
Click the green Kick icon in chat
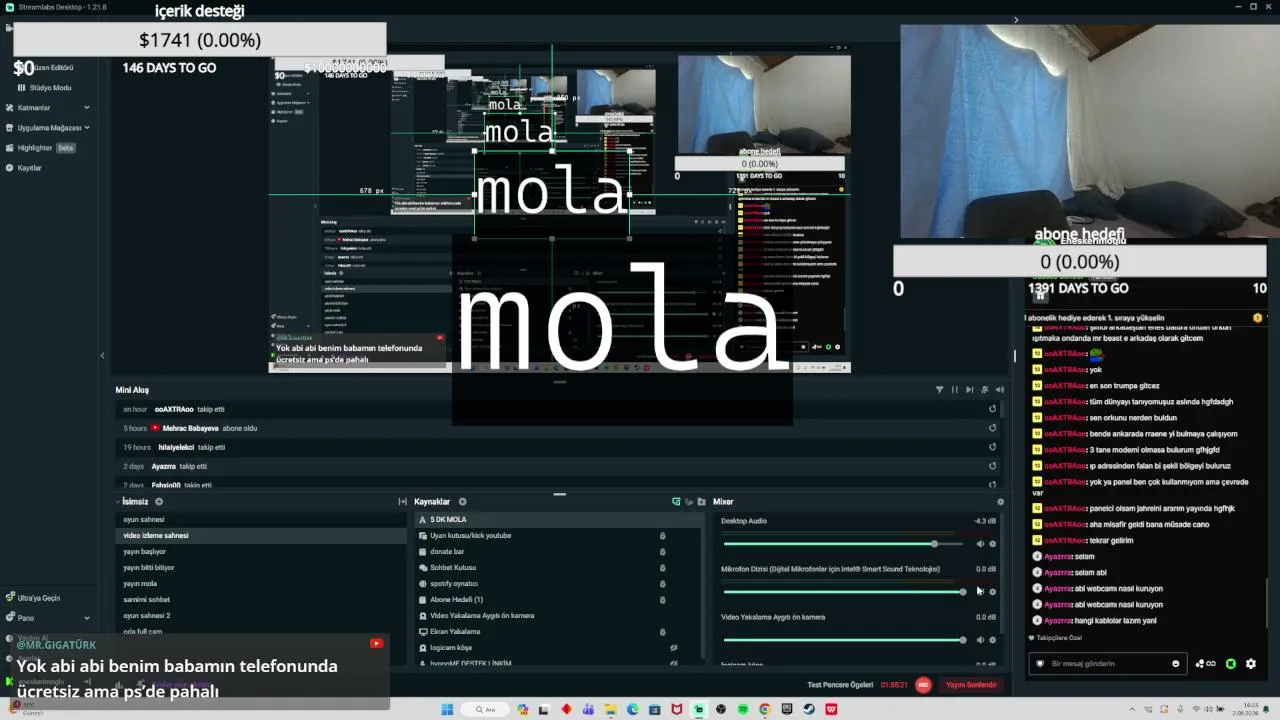[x=1231, y=664]
